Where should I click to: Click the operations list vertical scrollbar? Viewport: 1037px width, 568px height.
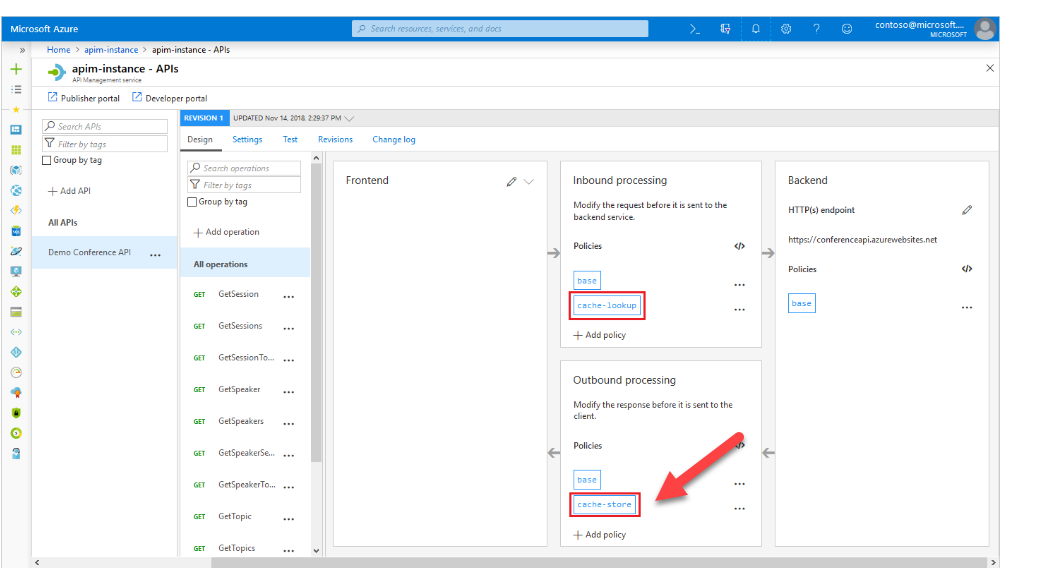coord(316,311)
